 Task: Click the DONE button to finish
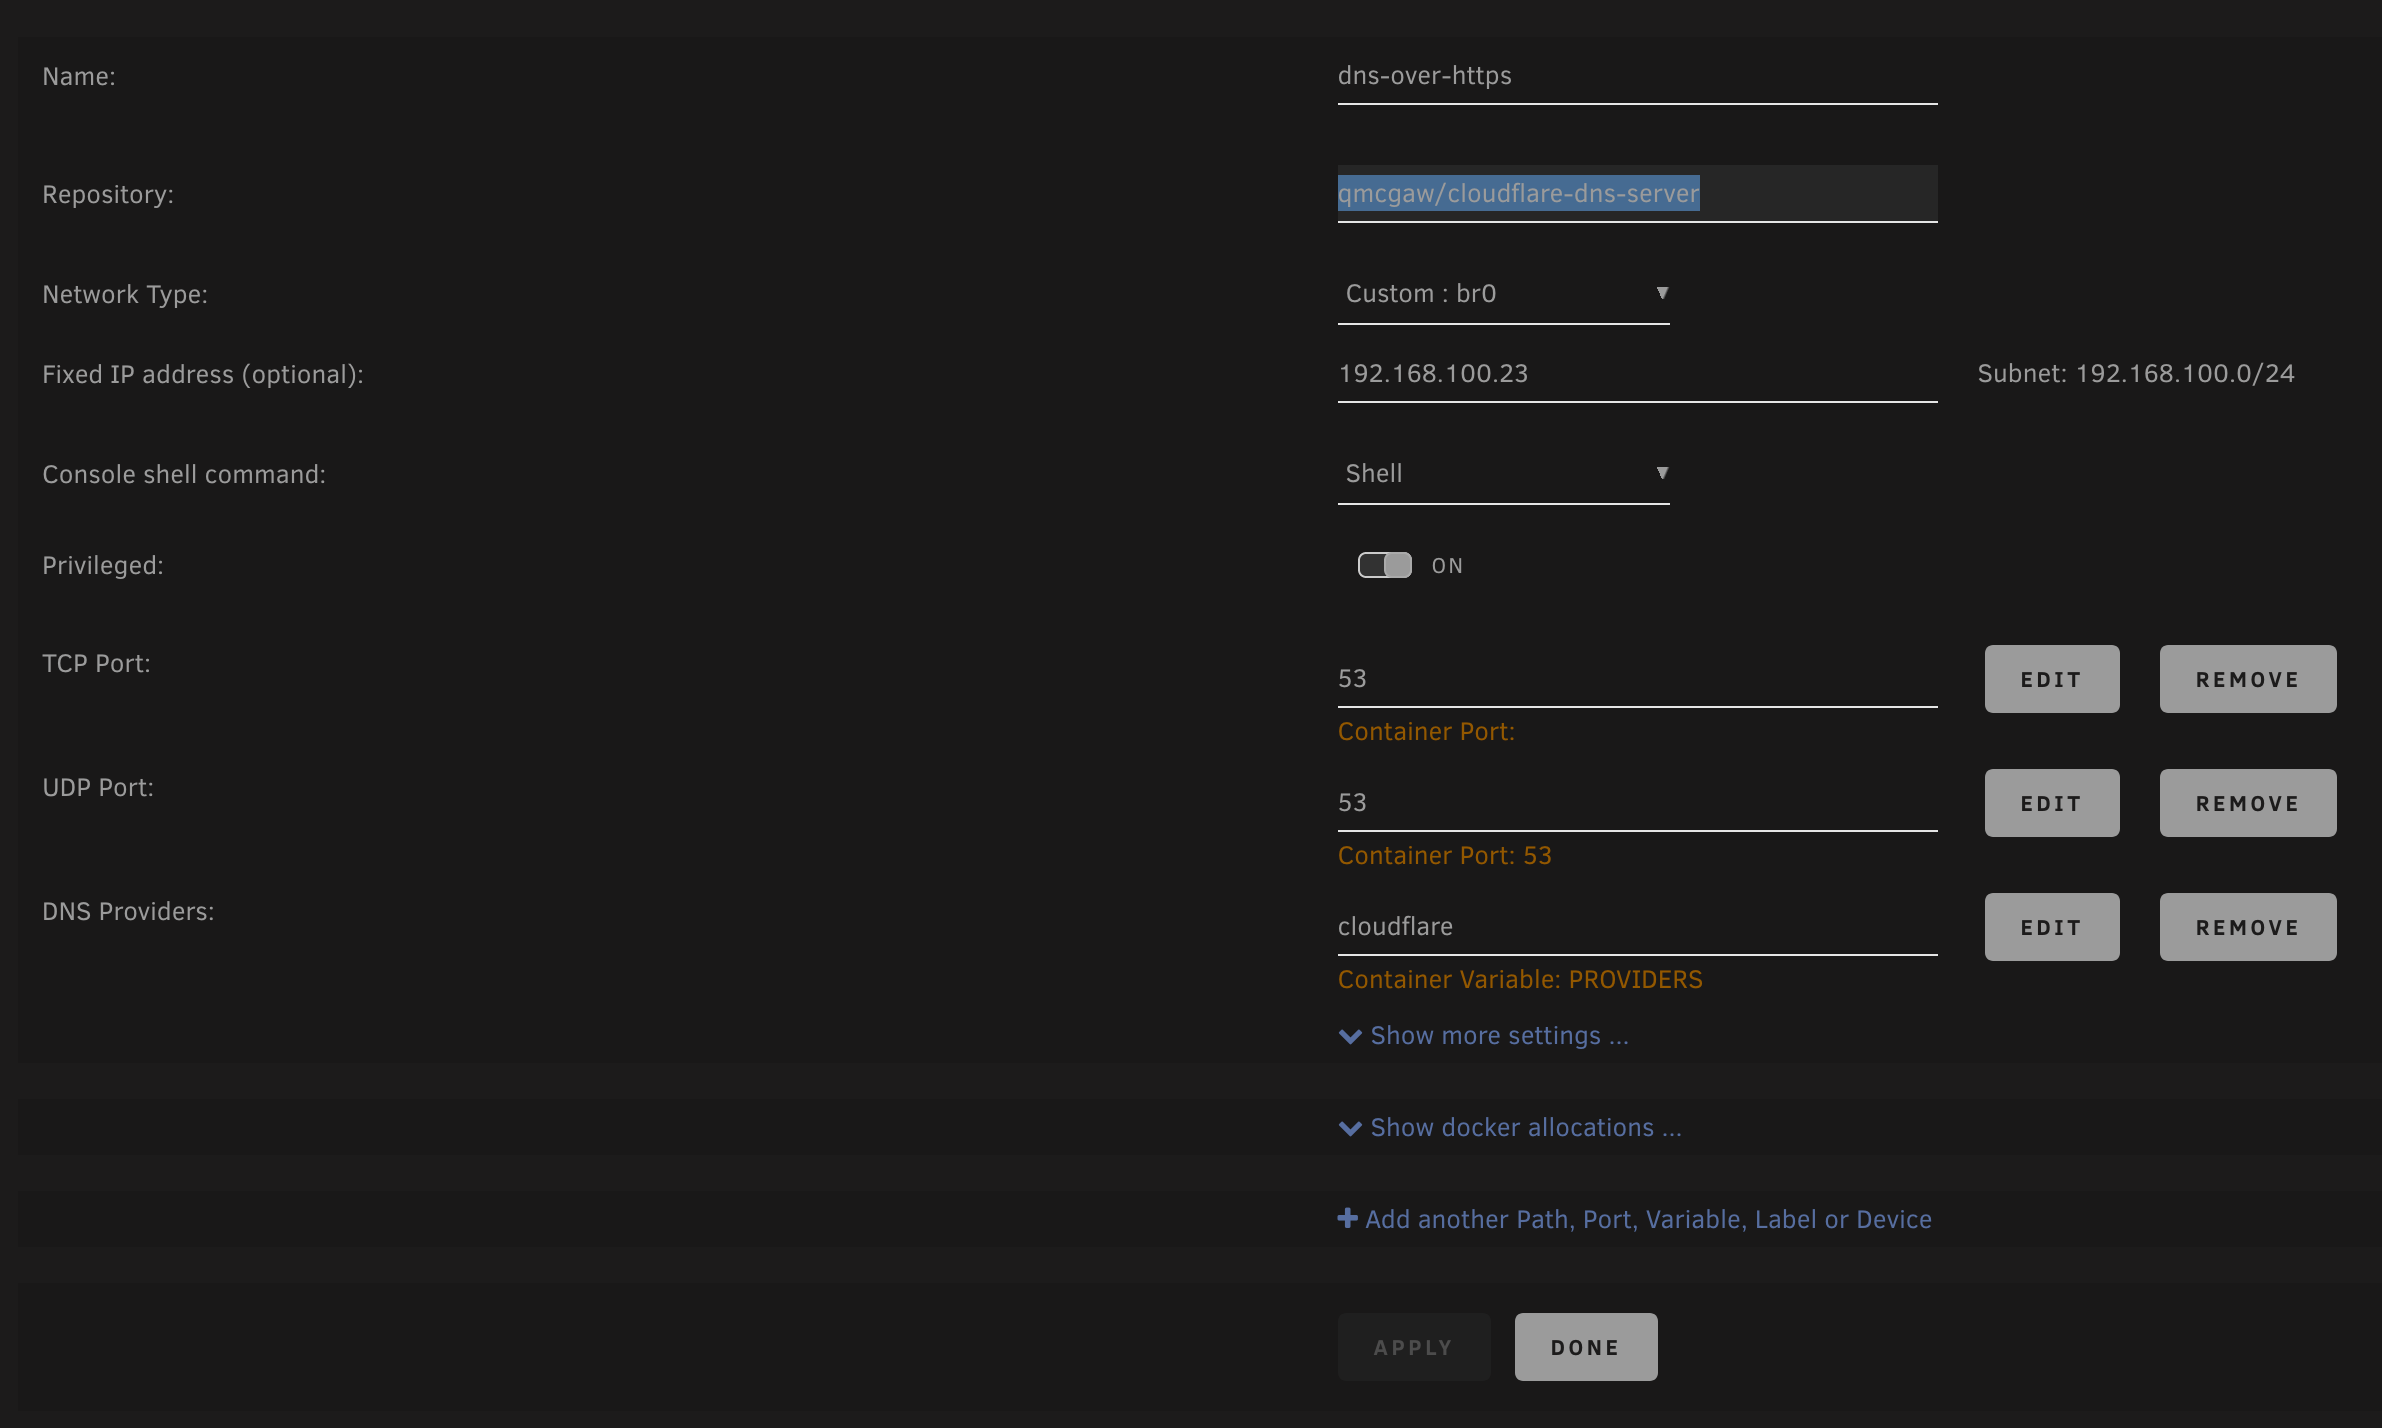click(1585, 1346)
